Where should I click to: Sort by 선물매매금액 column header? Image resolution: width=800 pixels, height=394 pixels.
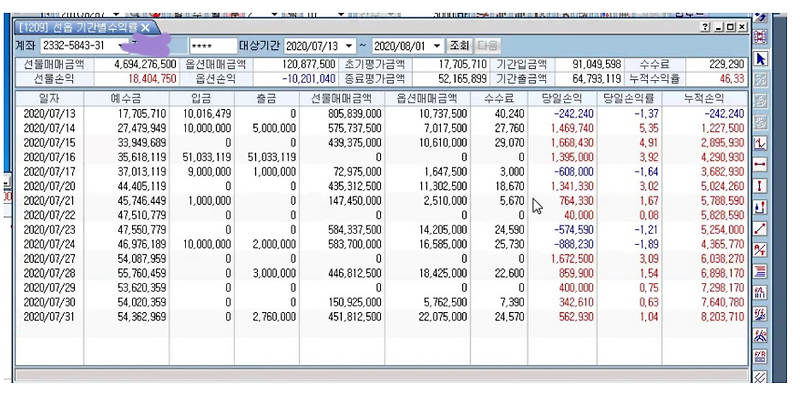click(342, 99)
